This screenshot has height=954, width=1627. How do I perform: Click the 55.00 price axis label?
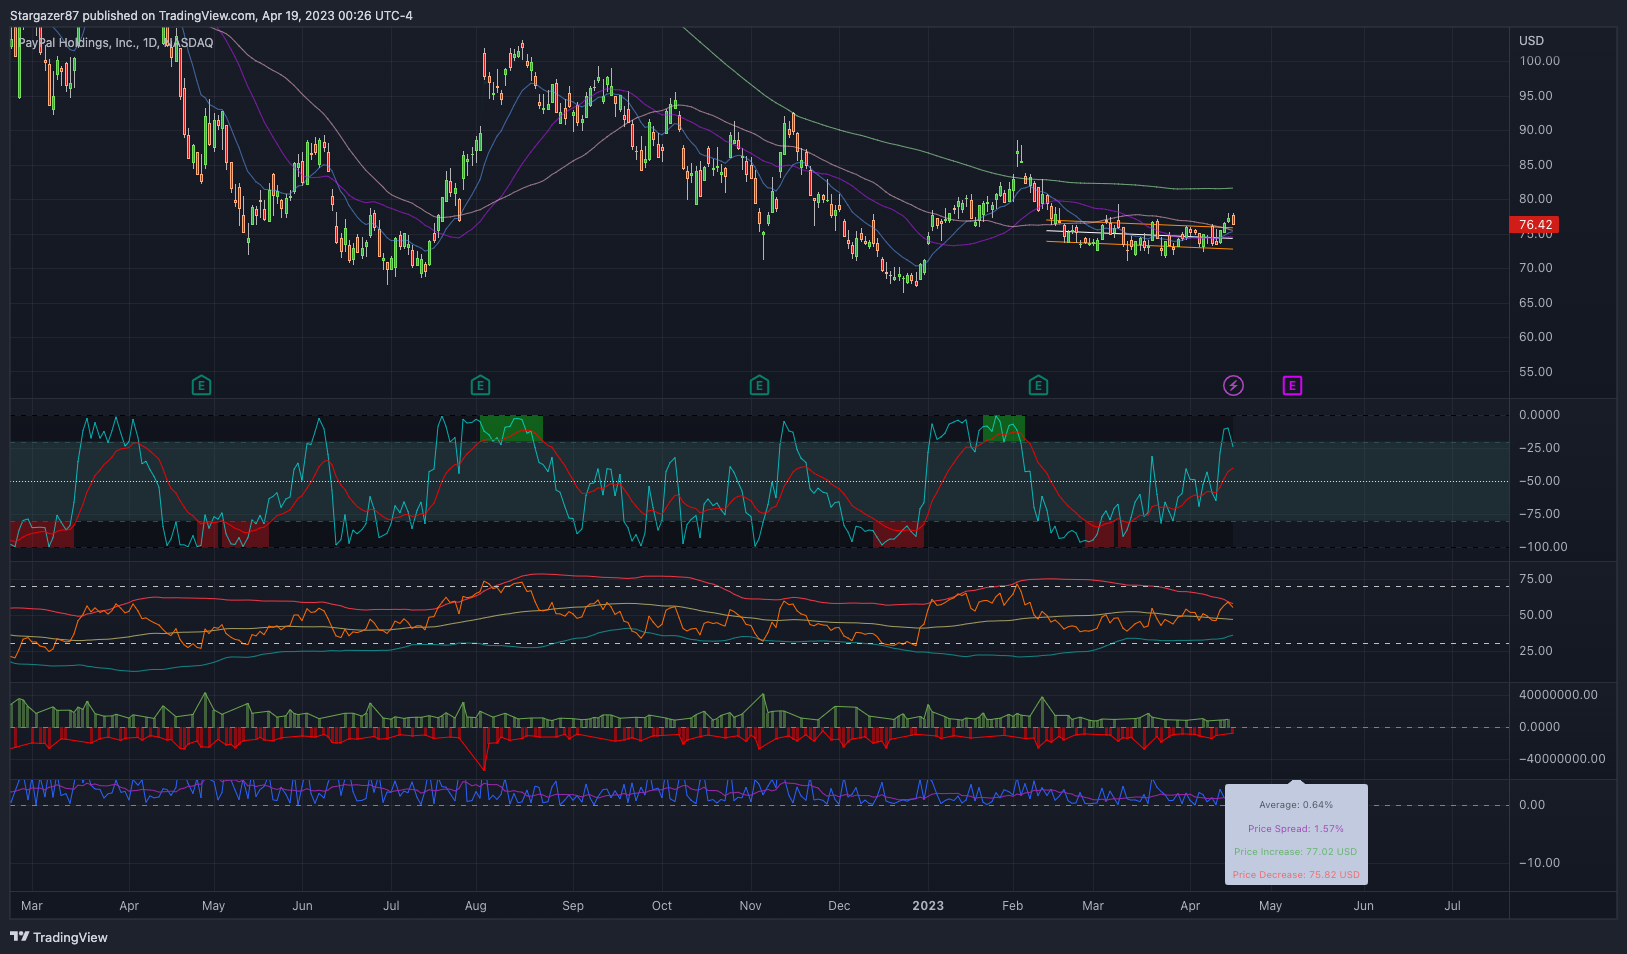click(x=1536, y=372)
